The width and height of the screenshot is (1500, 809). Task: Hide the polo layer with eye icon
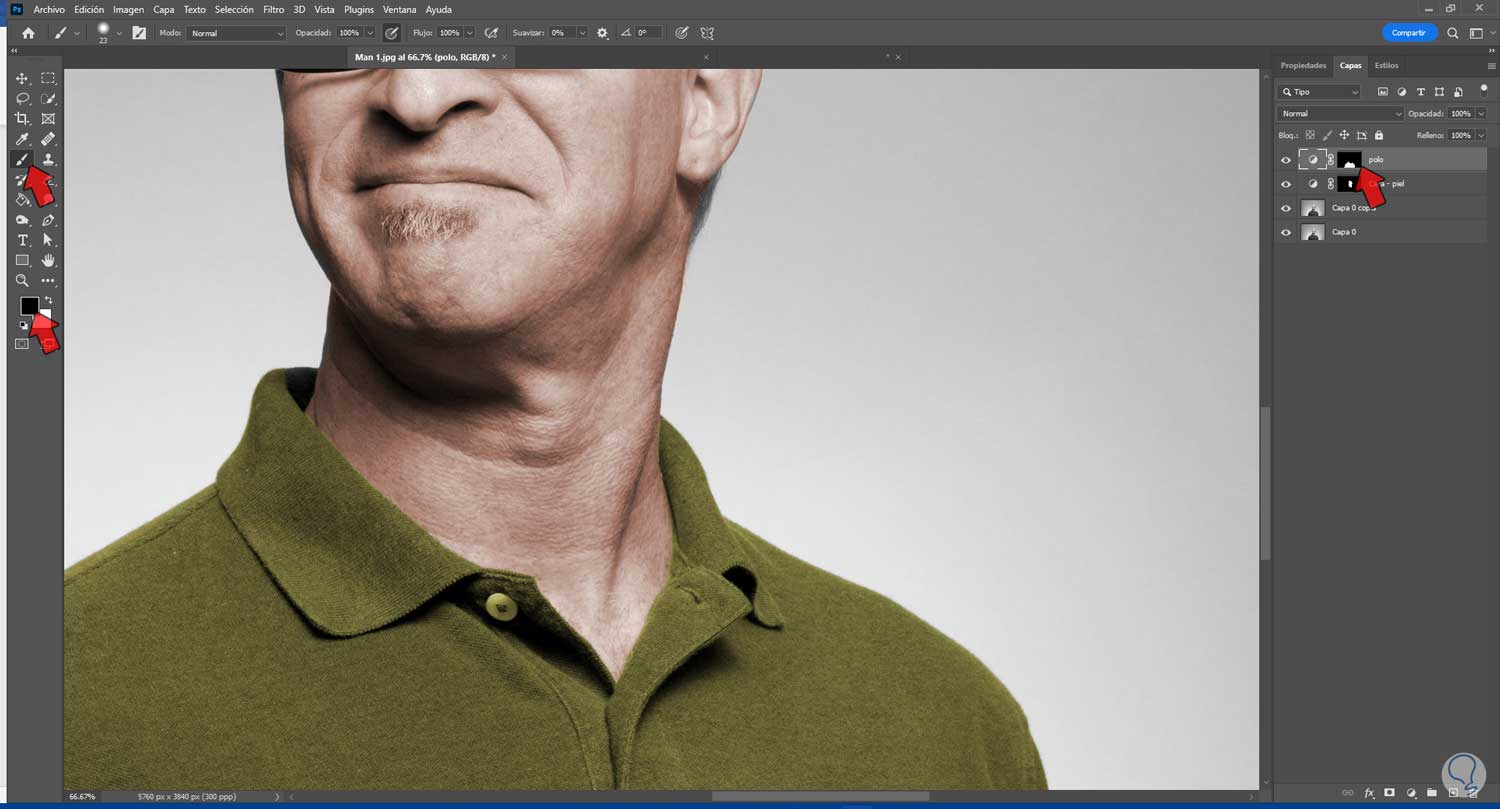click(x=1286, y=160)
